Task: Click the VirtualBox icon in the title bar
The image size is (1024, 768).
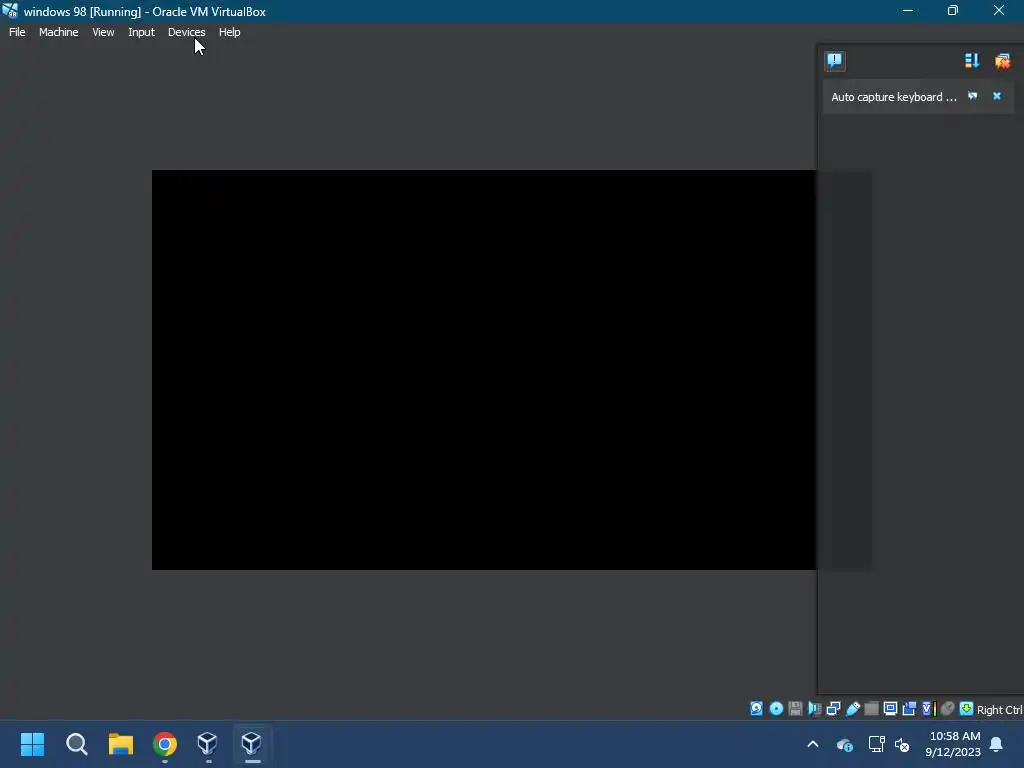Action: (x=10, y=11)
